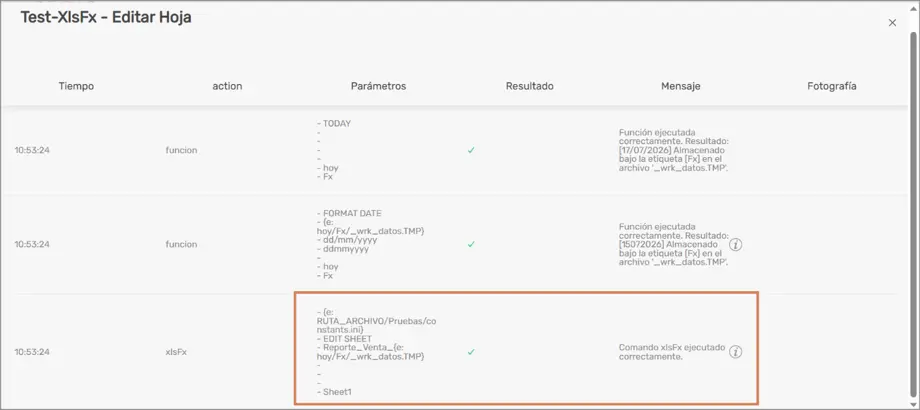This screenshot has width=920, height=410.
Task: Click the Mensaje column header
Action: 681,86
